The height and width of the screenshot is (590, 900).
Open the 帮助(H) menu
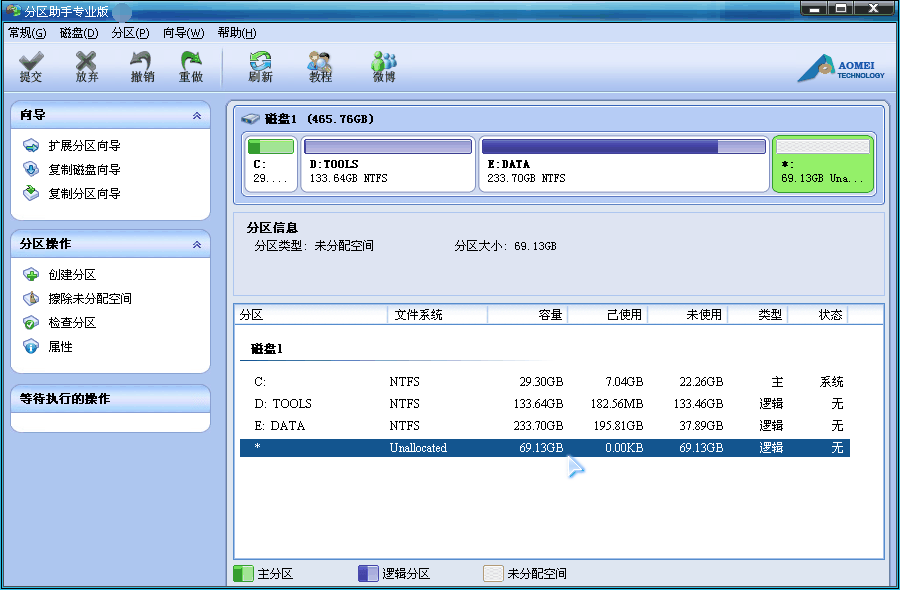(x=234, y=32)
